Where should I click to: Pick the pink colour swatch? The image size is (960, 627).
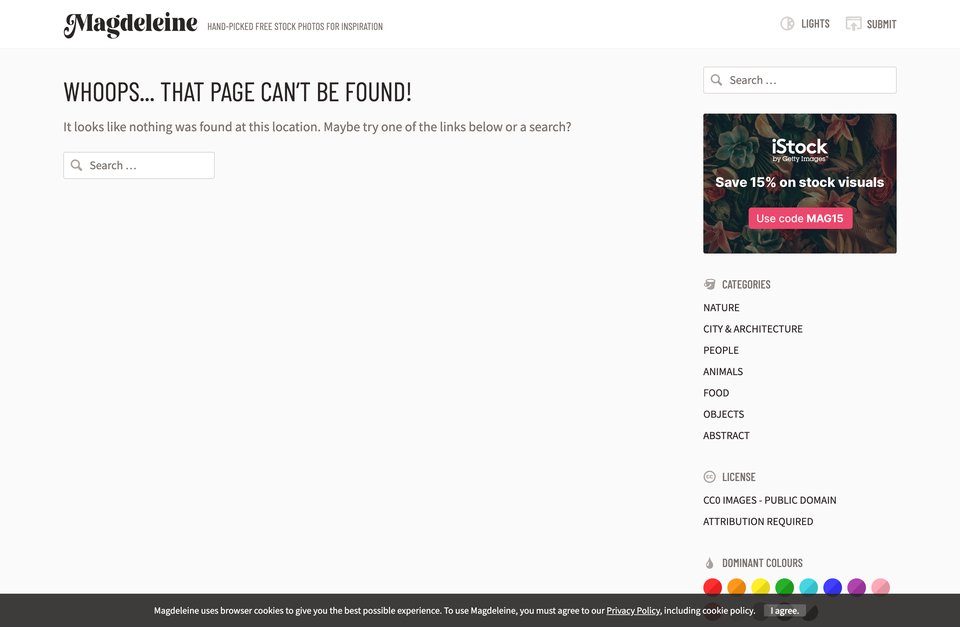coord(880,587)
